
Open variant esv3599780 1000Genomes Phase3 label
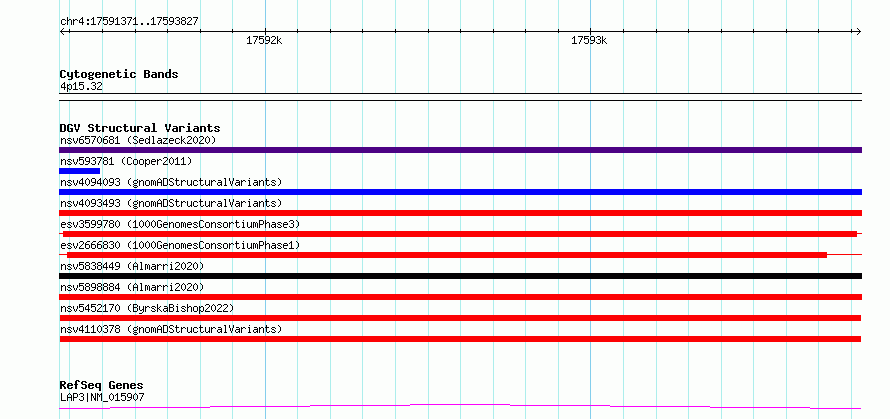point(180,224)
